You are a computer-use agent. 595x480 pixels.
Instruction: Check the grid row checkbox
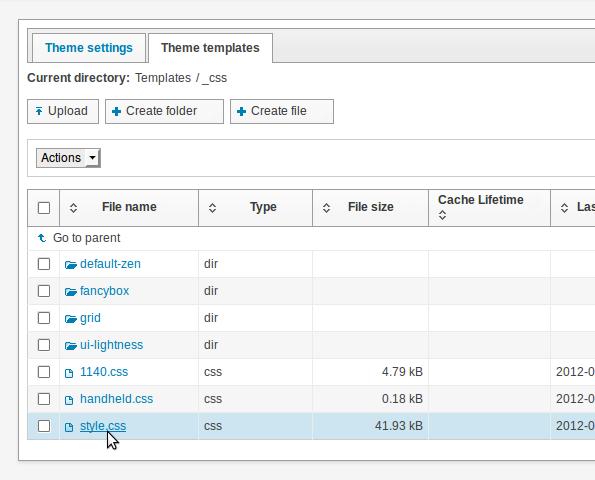(x=44, y=318)
